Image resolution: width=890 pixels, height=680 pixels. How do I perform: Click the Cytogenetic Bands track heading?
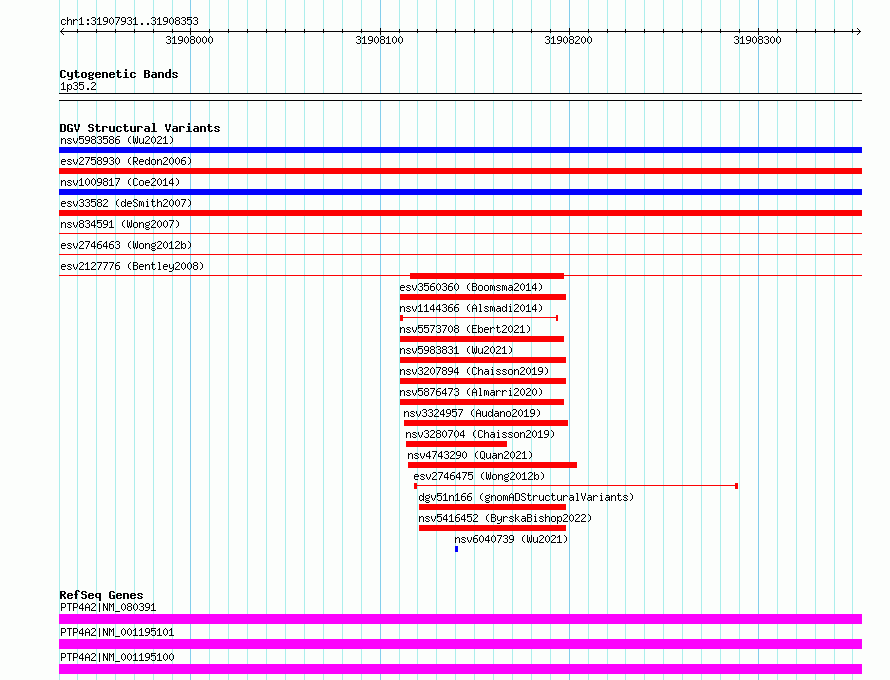(119, 74)
